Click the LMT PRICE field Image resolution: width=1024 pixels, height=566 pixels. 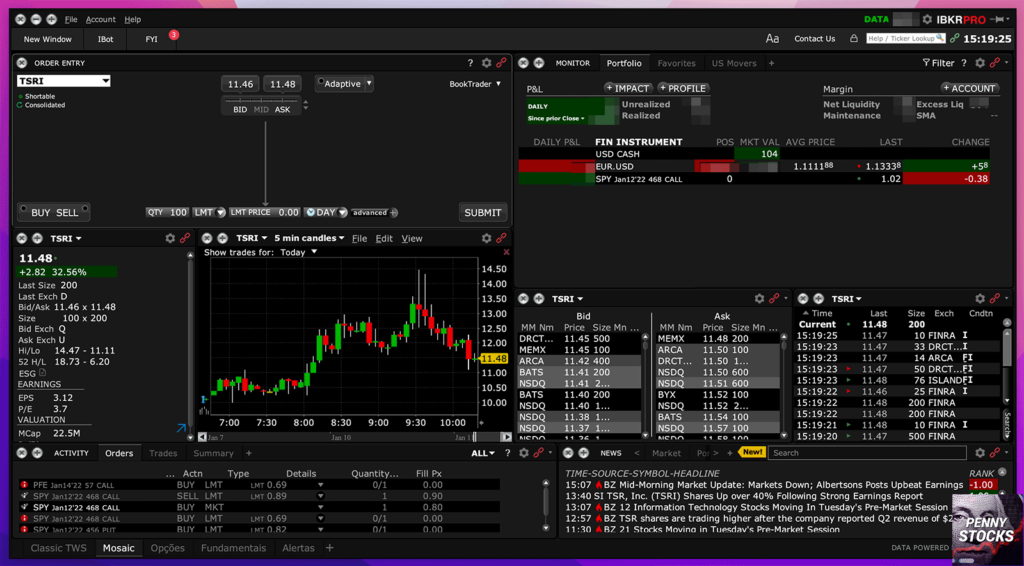tap(264, 212)
